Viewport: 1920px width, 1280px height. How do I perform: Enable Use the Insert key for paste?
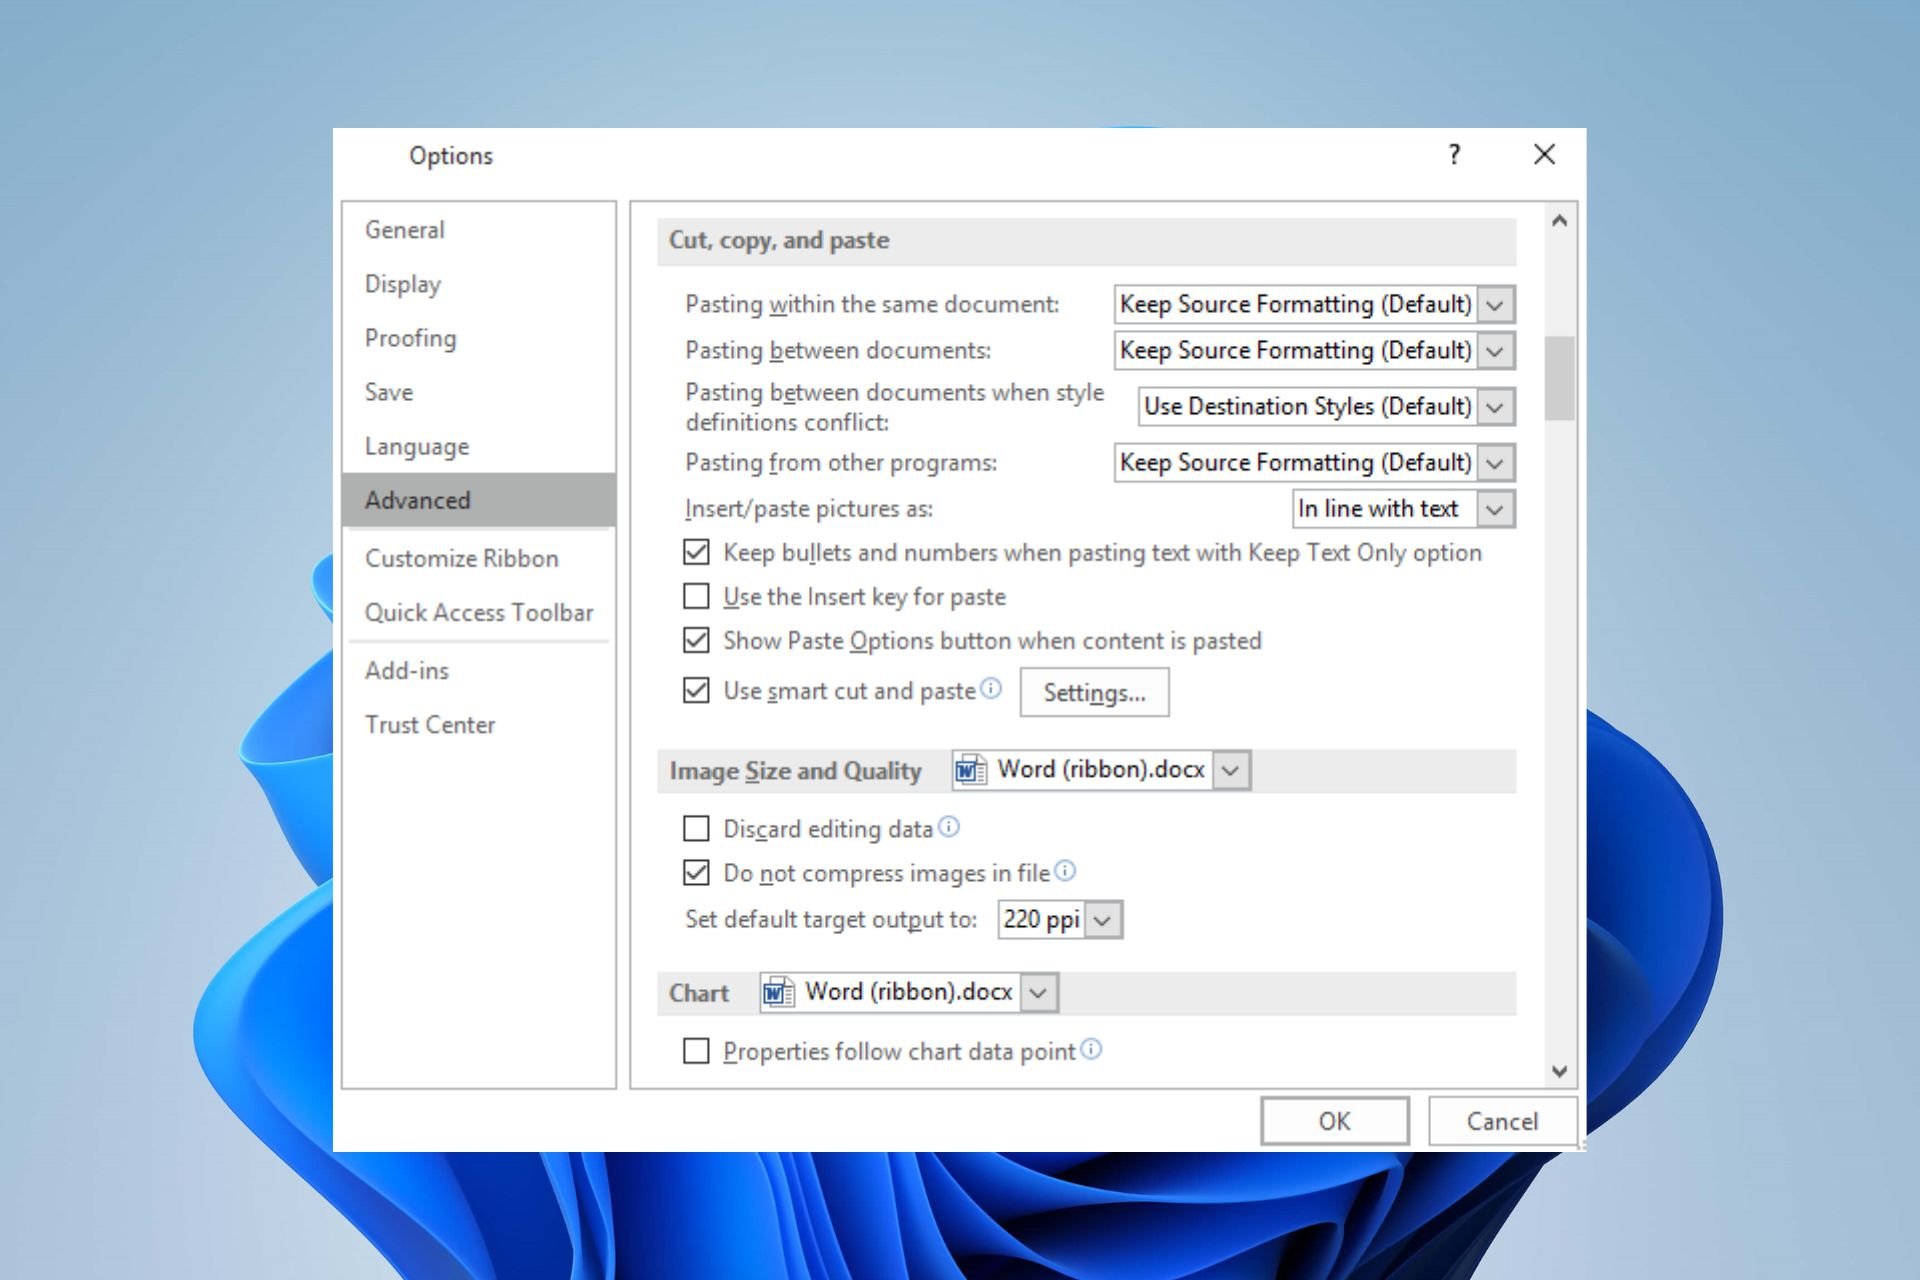click(x=697, y=596)
